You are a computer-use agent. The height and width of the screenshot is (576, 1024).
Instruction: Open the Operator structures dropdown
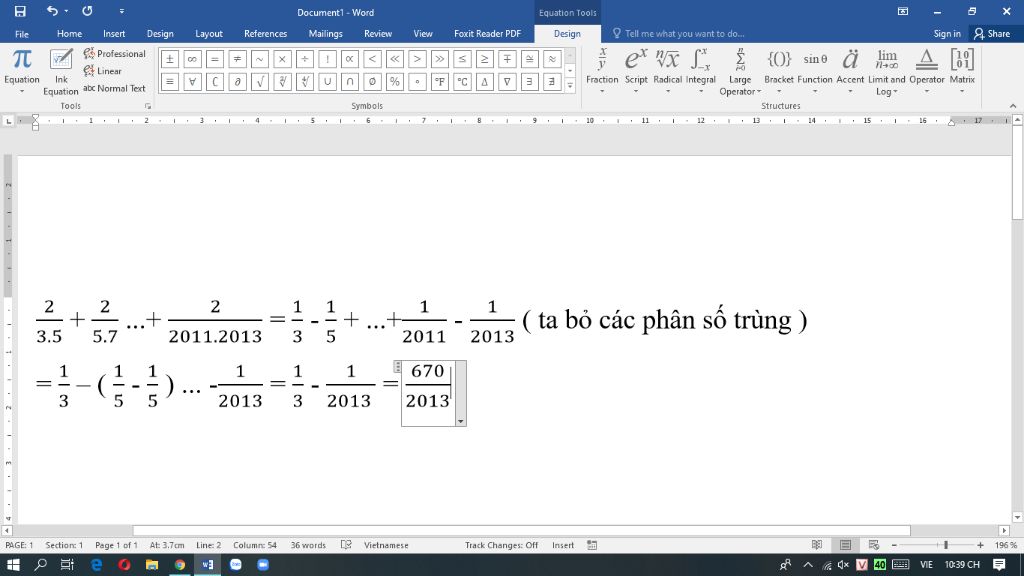pyautogui.click(x=927, y=71)
